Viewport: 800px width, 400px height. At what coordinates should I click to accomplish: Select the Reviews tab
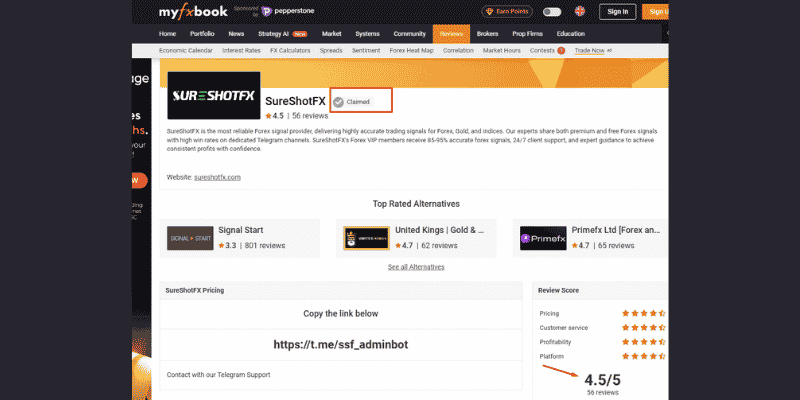click(x=451, y=34)
